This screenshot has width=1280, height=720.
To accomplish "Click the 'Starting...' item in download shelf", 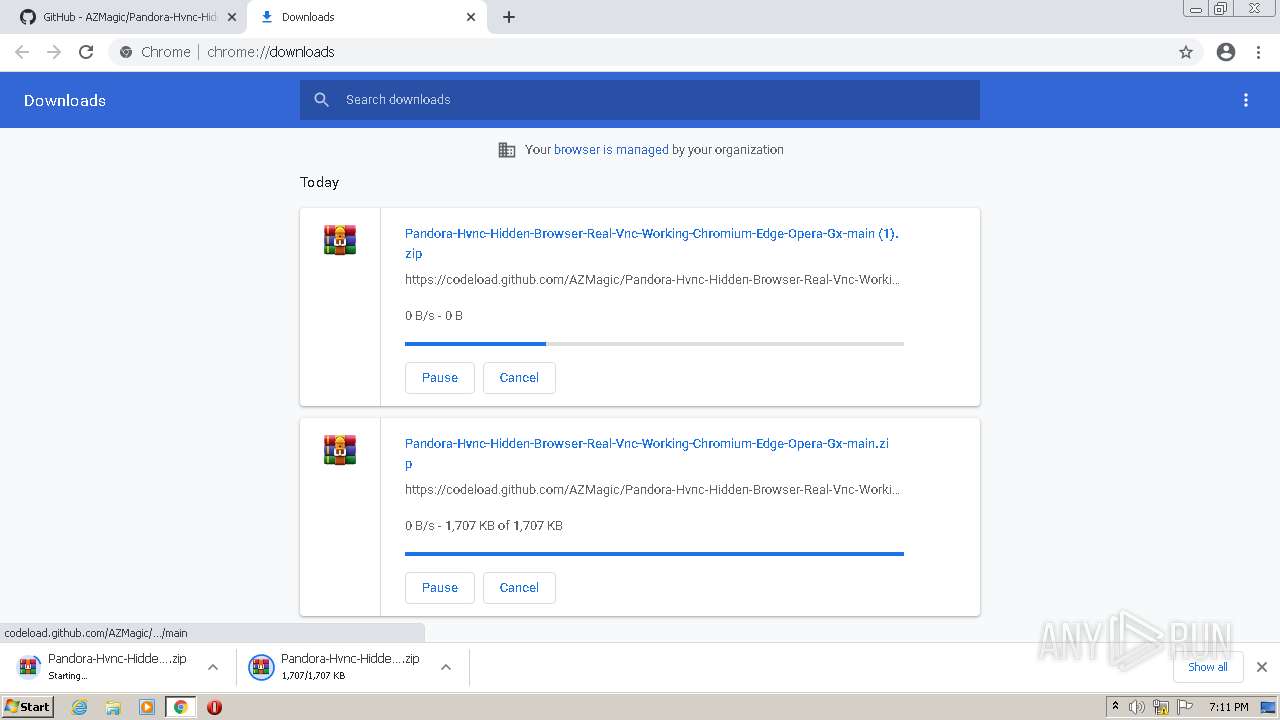I will tap(103, 667).
